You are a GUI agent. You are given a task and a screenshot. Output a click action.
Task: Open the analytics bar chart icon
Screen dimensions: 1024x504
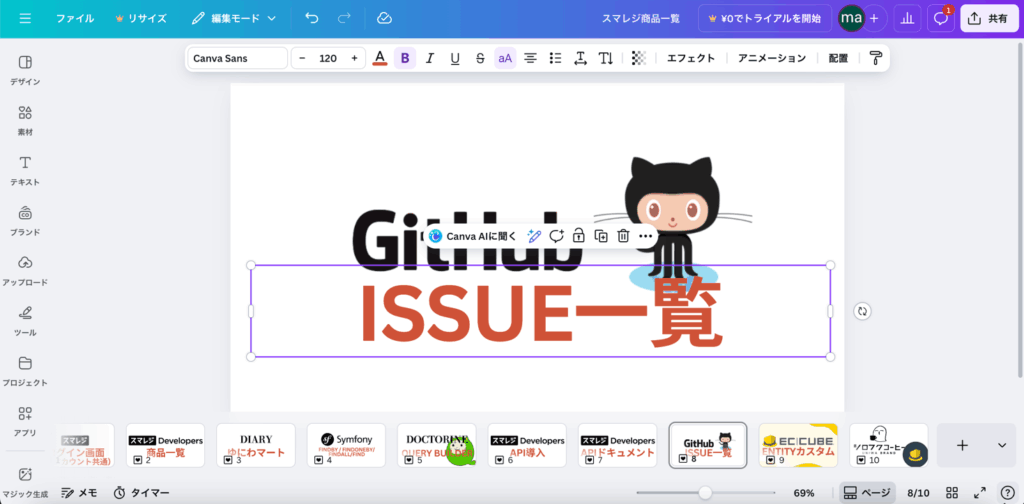pyautogui.click(x=907, y=18)
